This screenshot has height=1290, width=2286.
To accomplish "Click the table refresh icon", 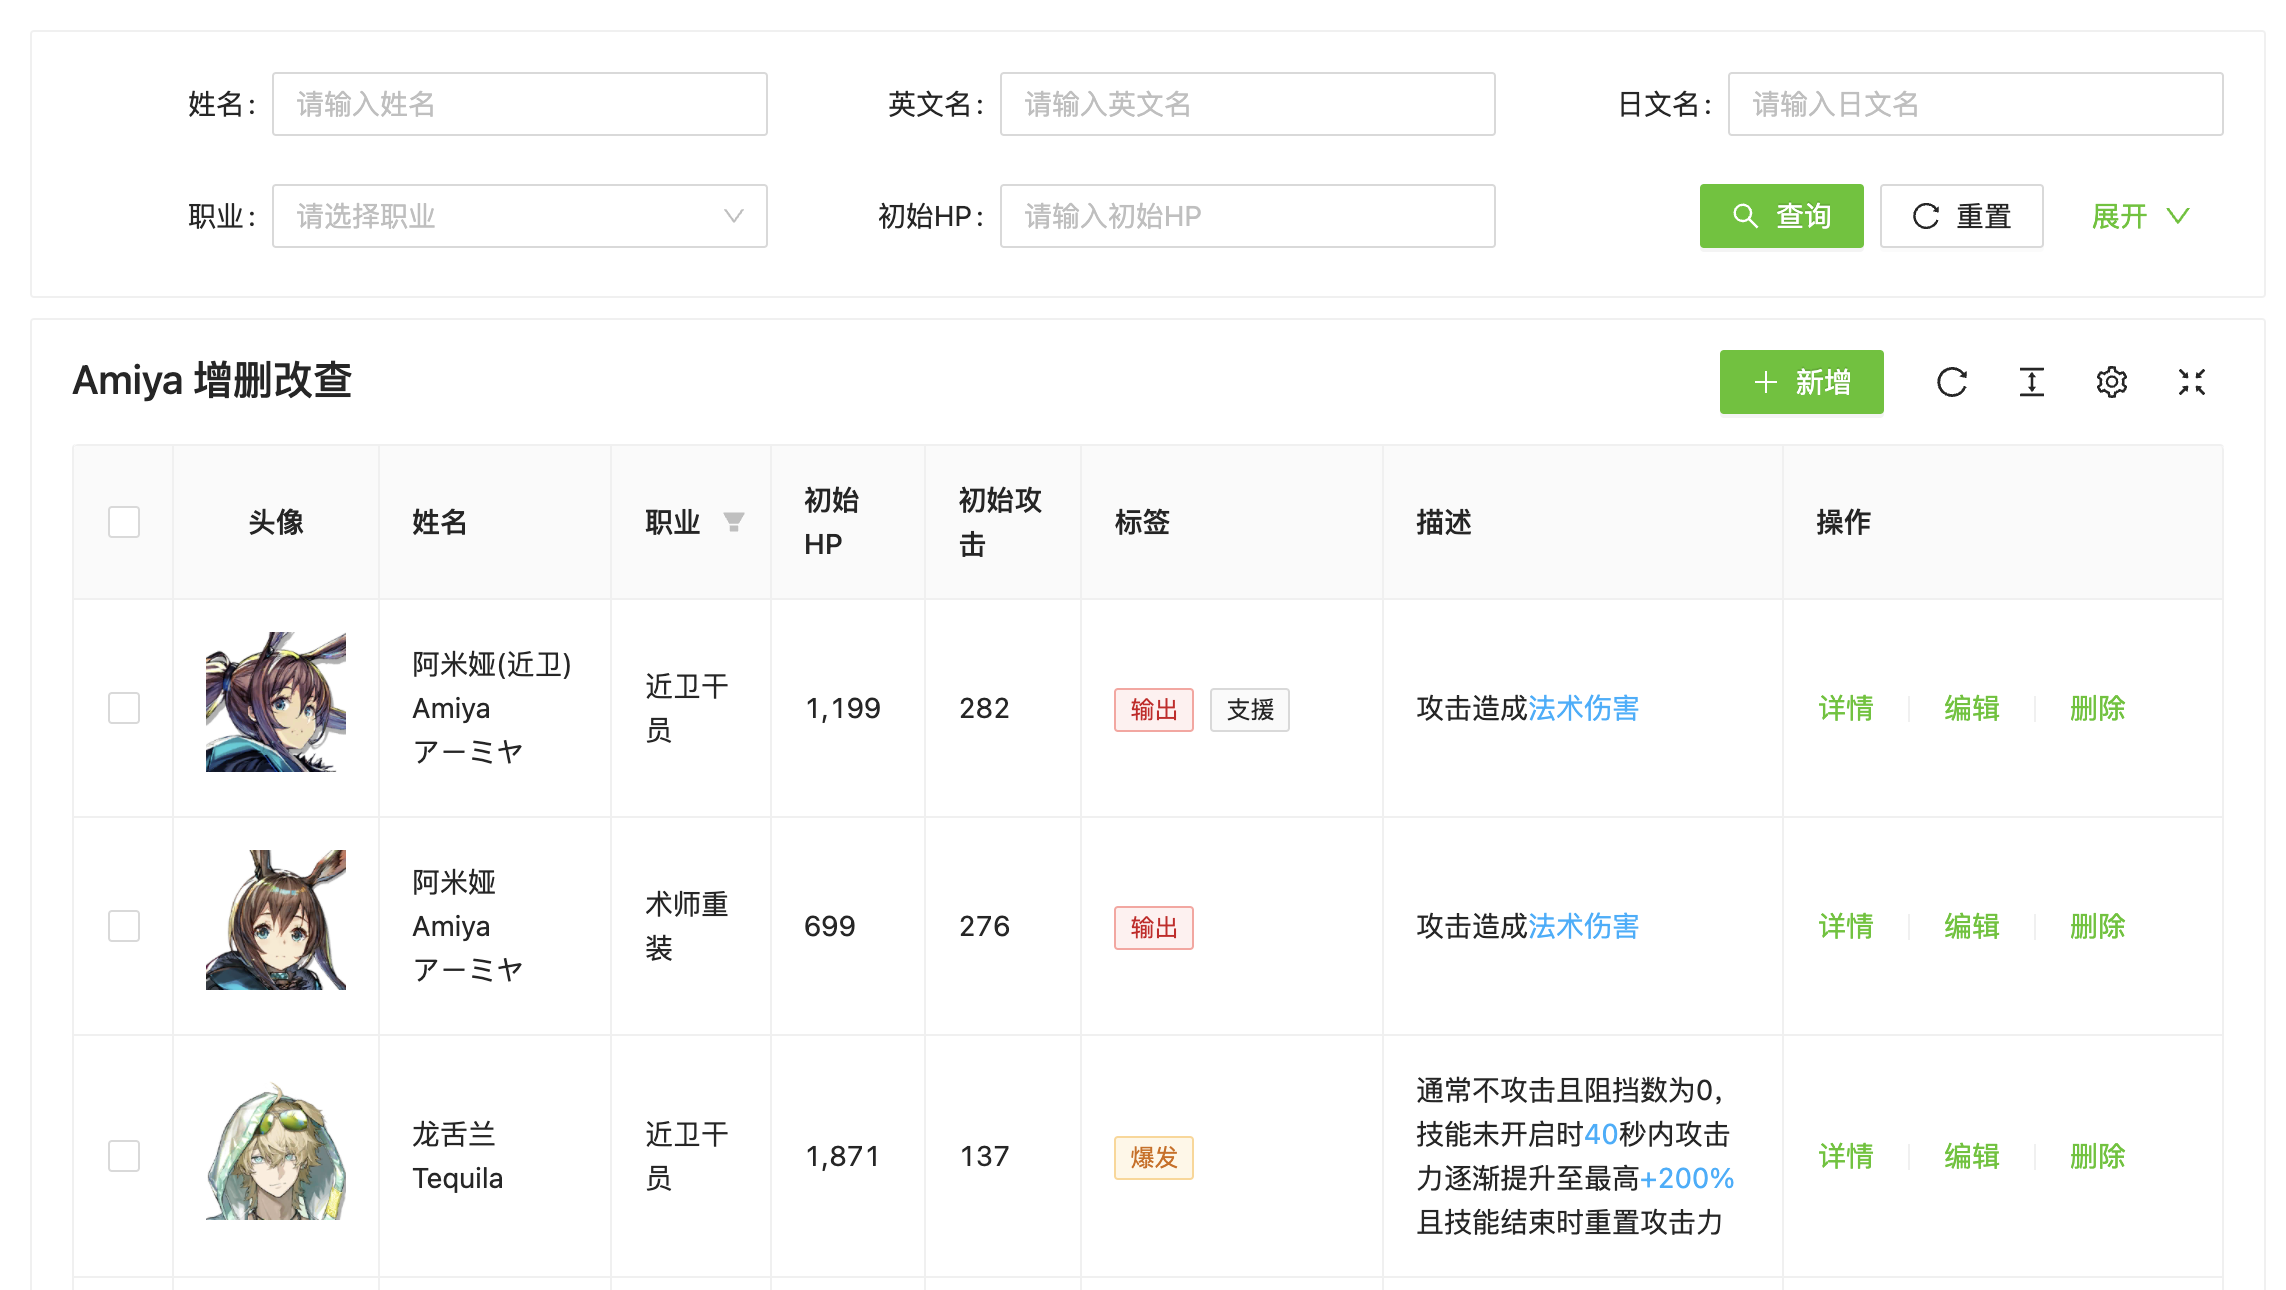I will pyautogui.click(x=1951, y=382).
